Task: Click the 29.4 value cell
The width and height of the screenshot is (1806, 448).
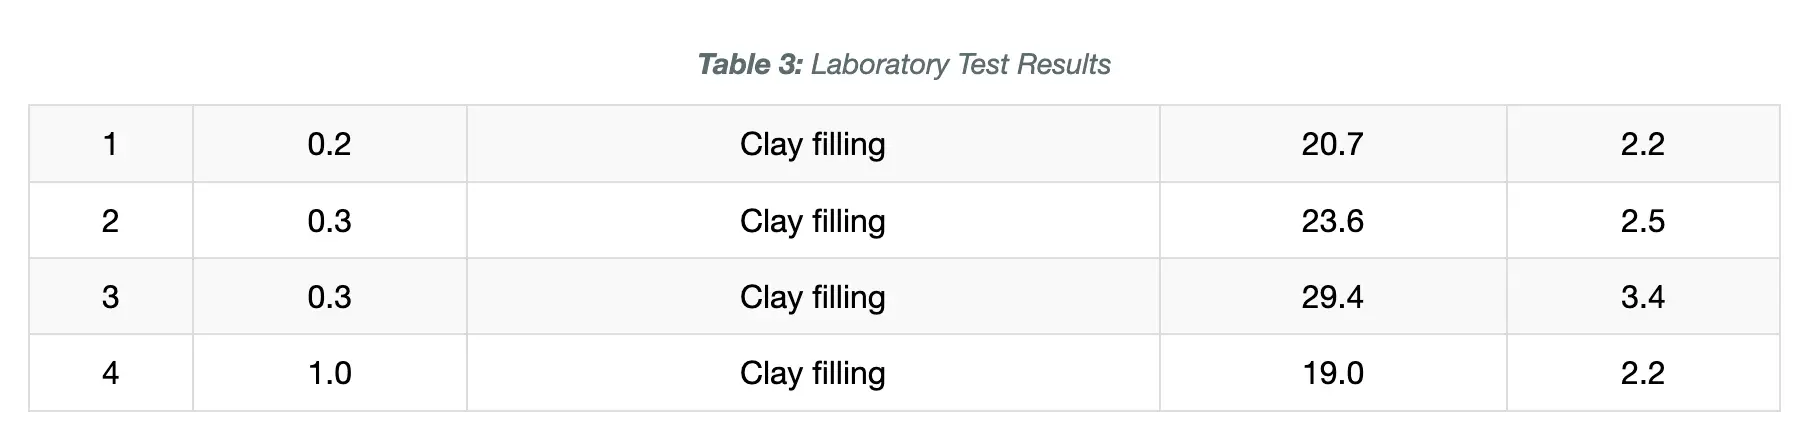Action: coord(1333,296)
